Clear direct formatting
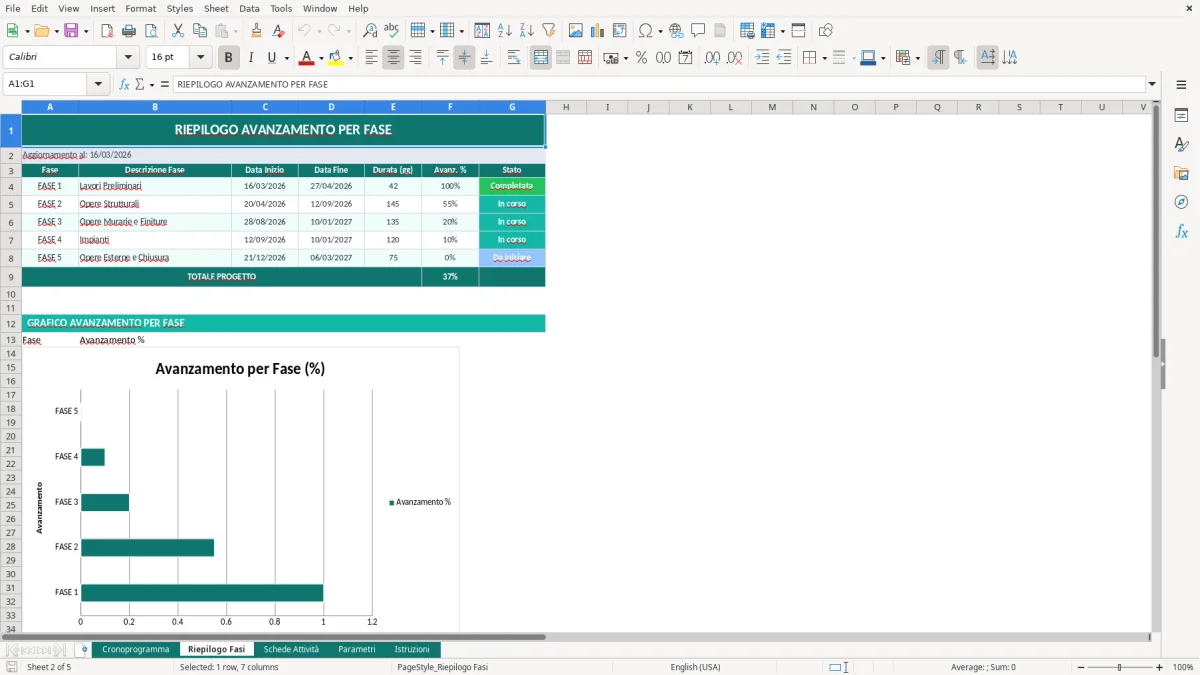The image size is (1200, 675). click(279, 31)
